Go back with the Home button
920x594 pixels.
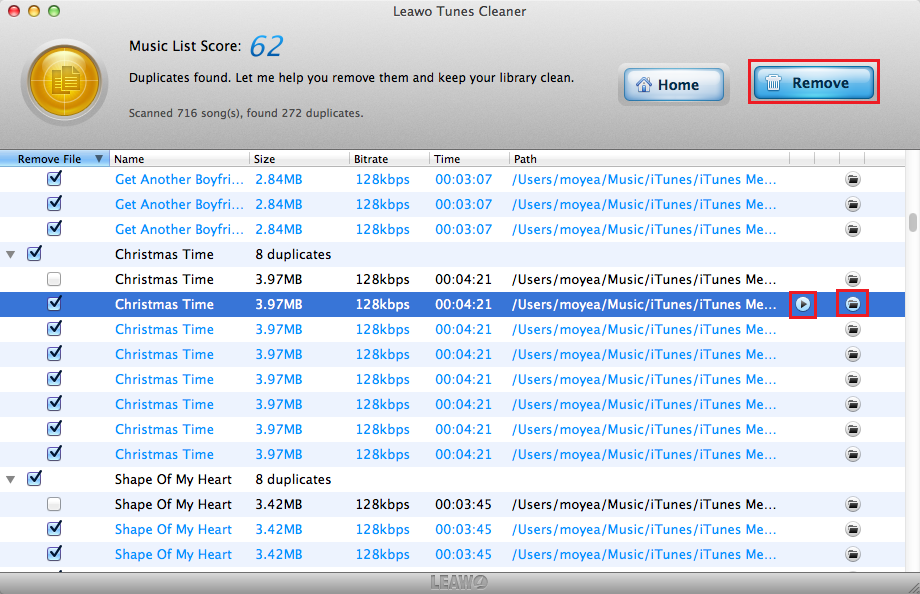672,85
